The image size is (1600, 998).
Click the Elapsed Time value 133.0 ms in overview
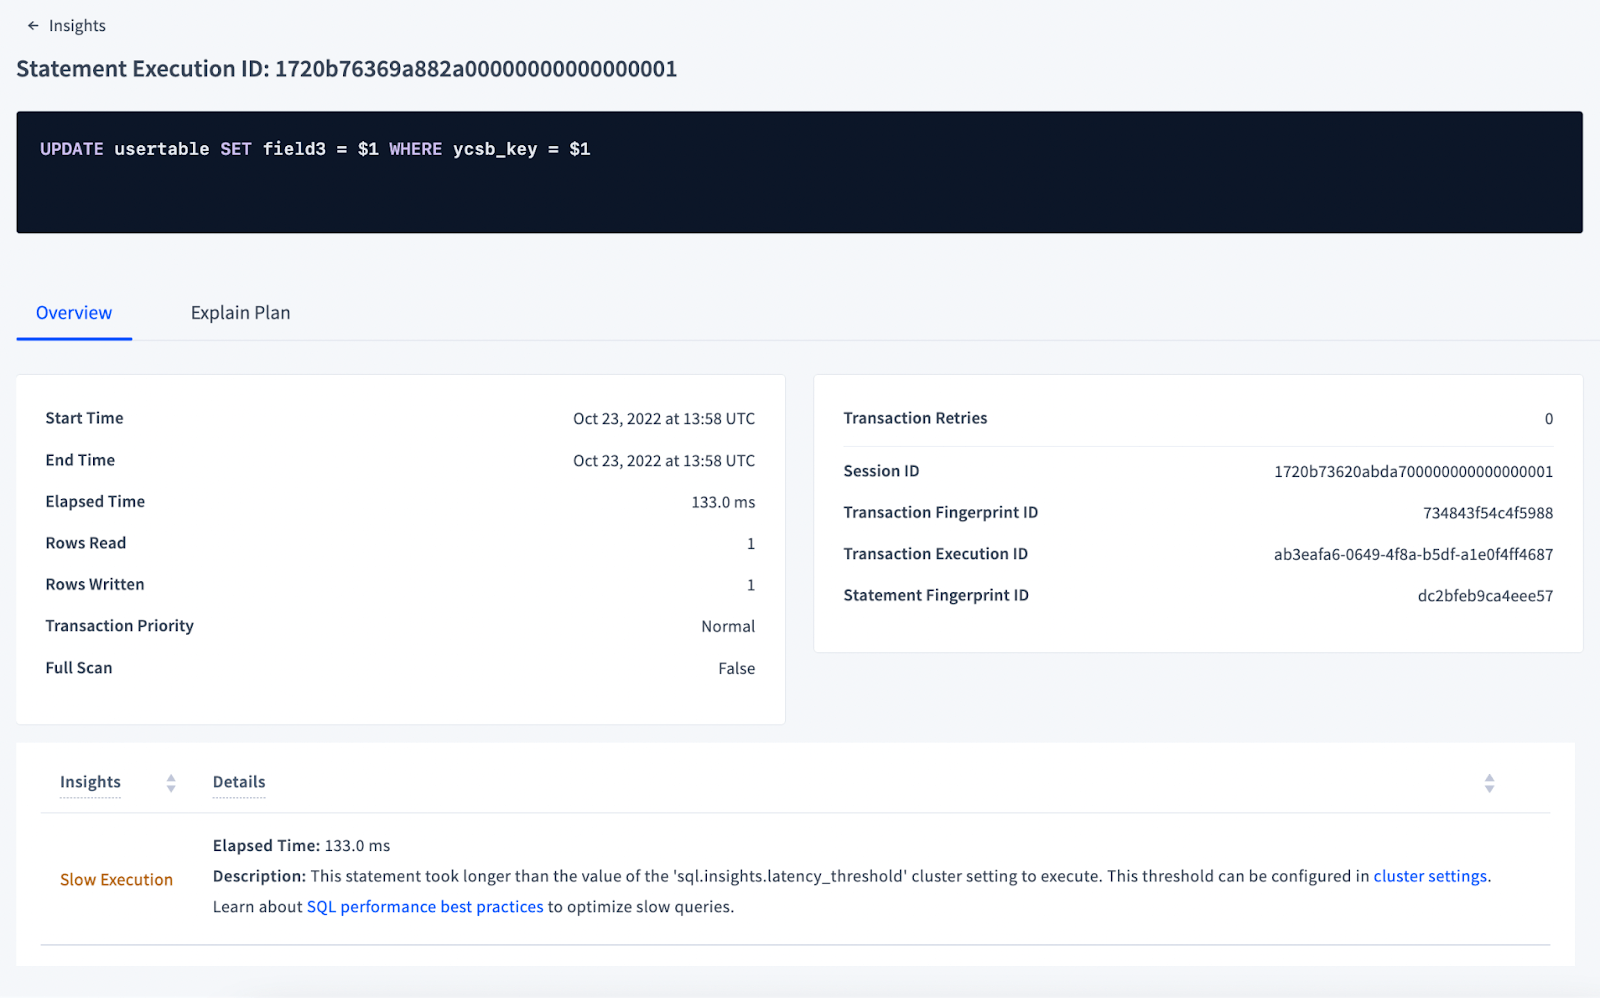click(722, 502)
